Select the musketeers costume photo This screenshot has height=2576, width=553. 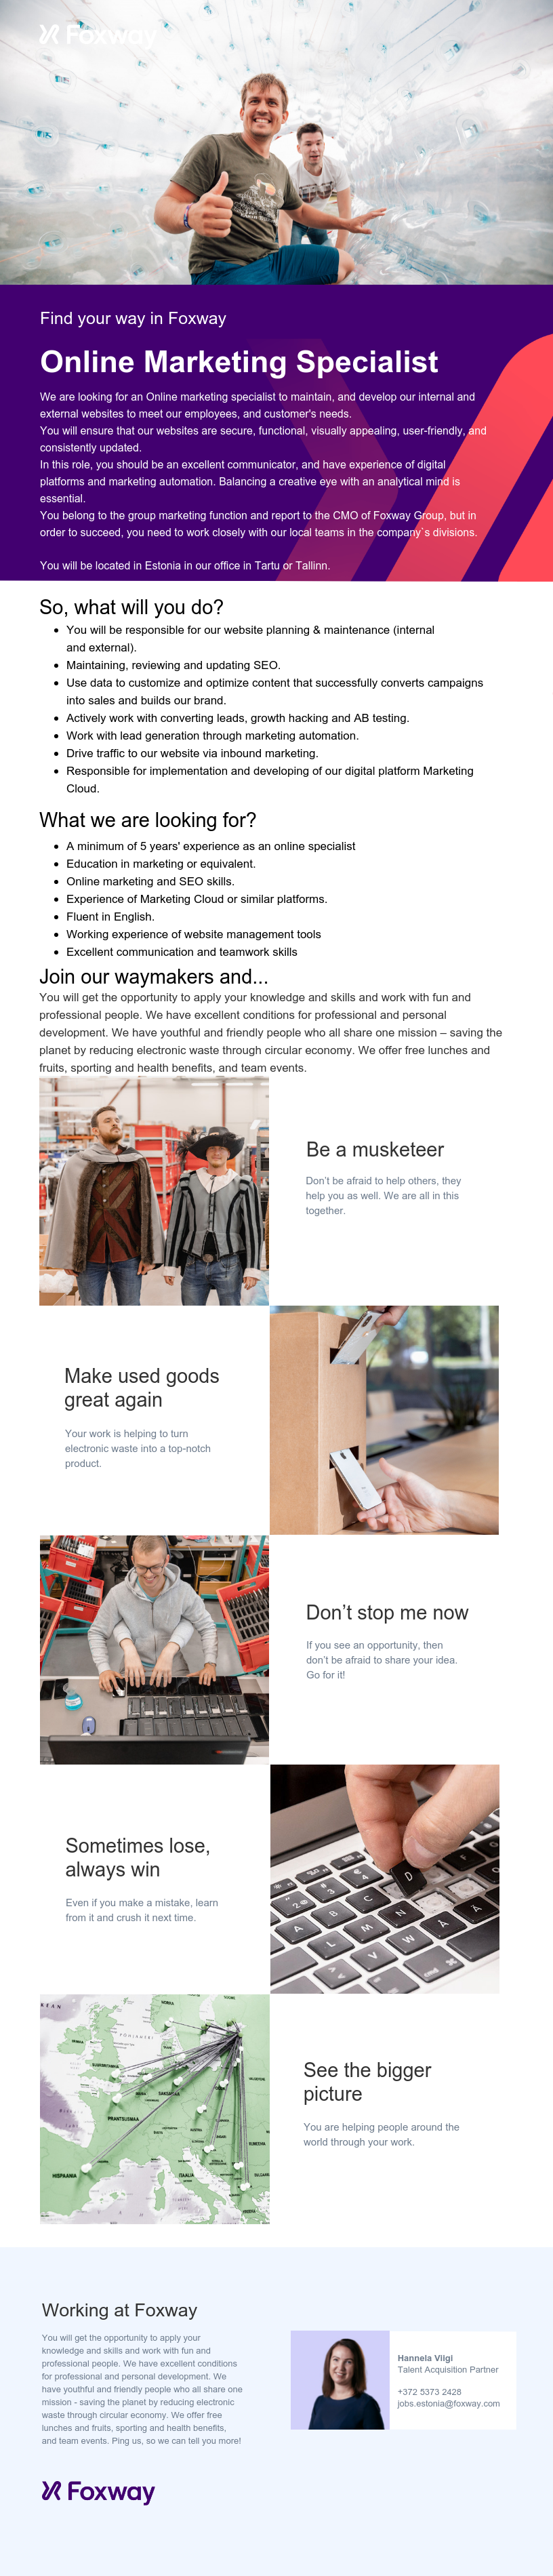(154, 1191)
